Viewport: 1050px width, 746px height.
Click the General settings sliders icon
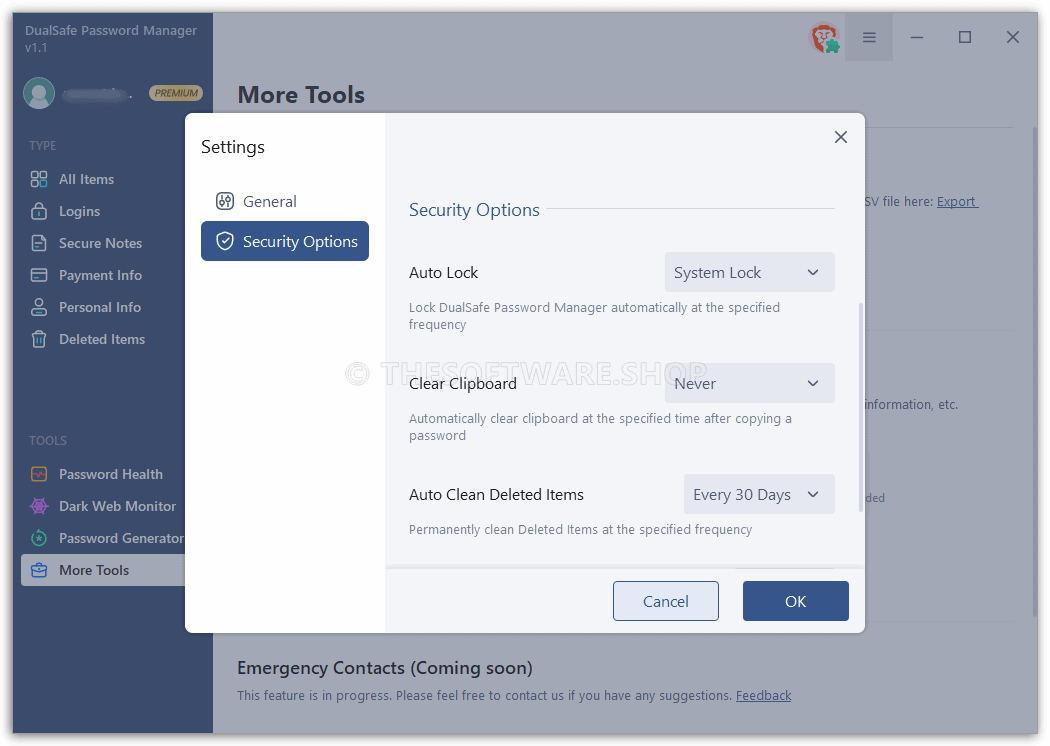point(225,201)
